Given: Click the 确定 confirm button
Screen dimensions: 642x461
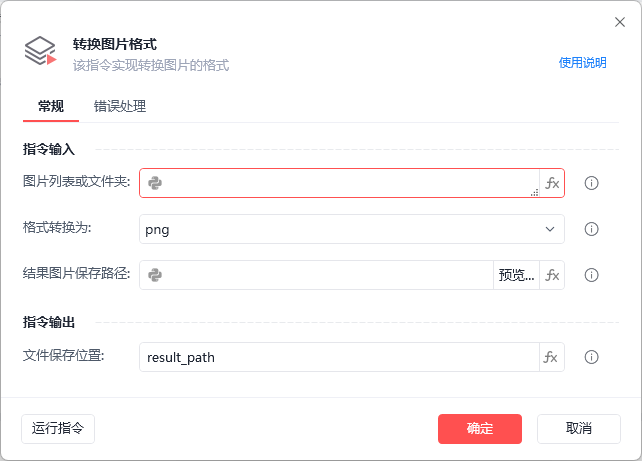Looking at the screenshot, I should tap(480, 429).
